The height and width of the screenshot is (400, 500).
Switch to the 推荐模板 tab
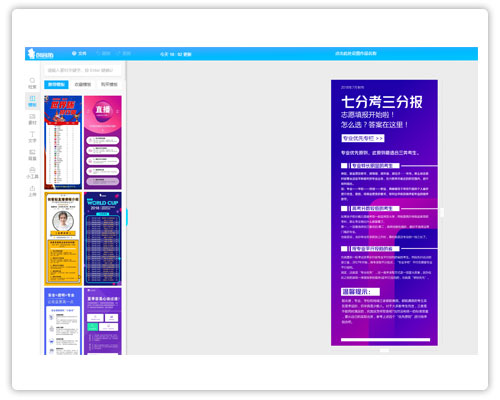point(56,84)
